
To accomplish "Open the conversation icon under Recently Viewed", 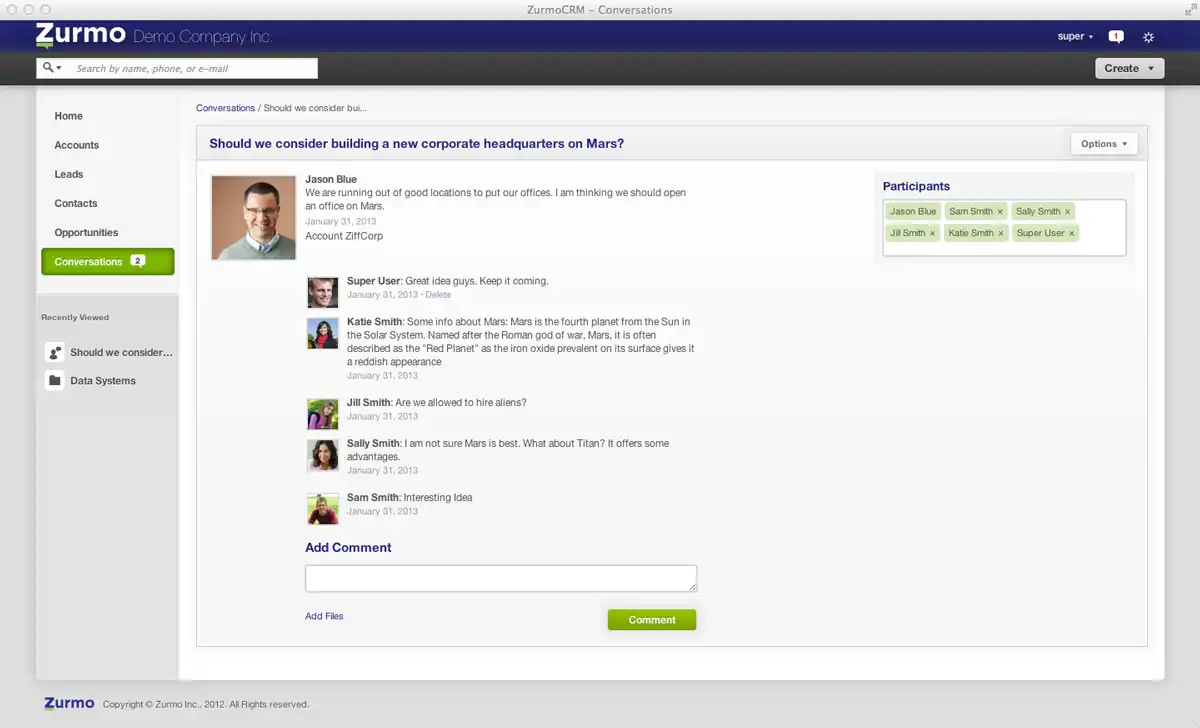I will coord(55,353).
